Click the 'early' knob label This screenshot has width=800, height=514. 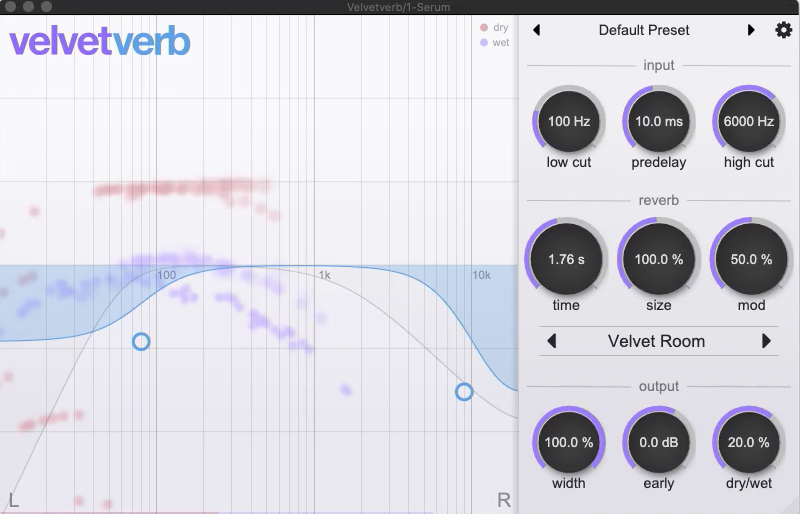(x=659, y=483)
